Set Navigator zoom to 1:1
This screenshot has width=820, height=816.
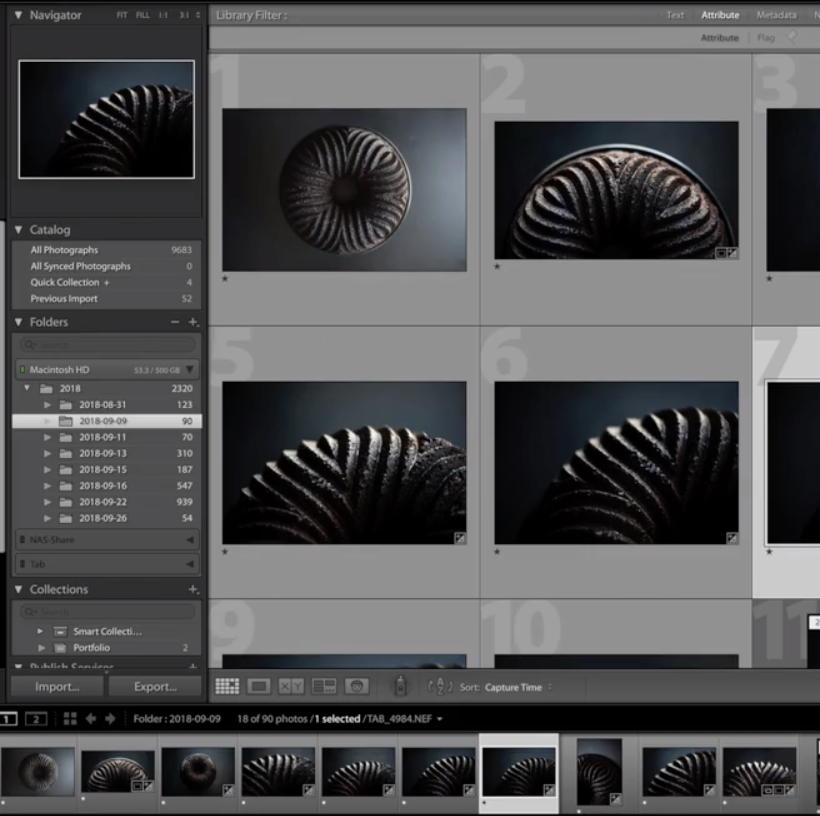(x=163, y=15)
